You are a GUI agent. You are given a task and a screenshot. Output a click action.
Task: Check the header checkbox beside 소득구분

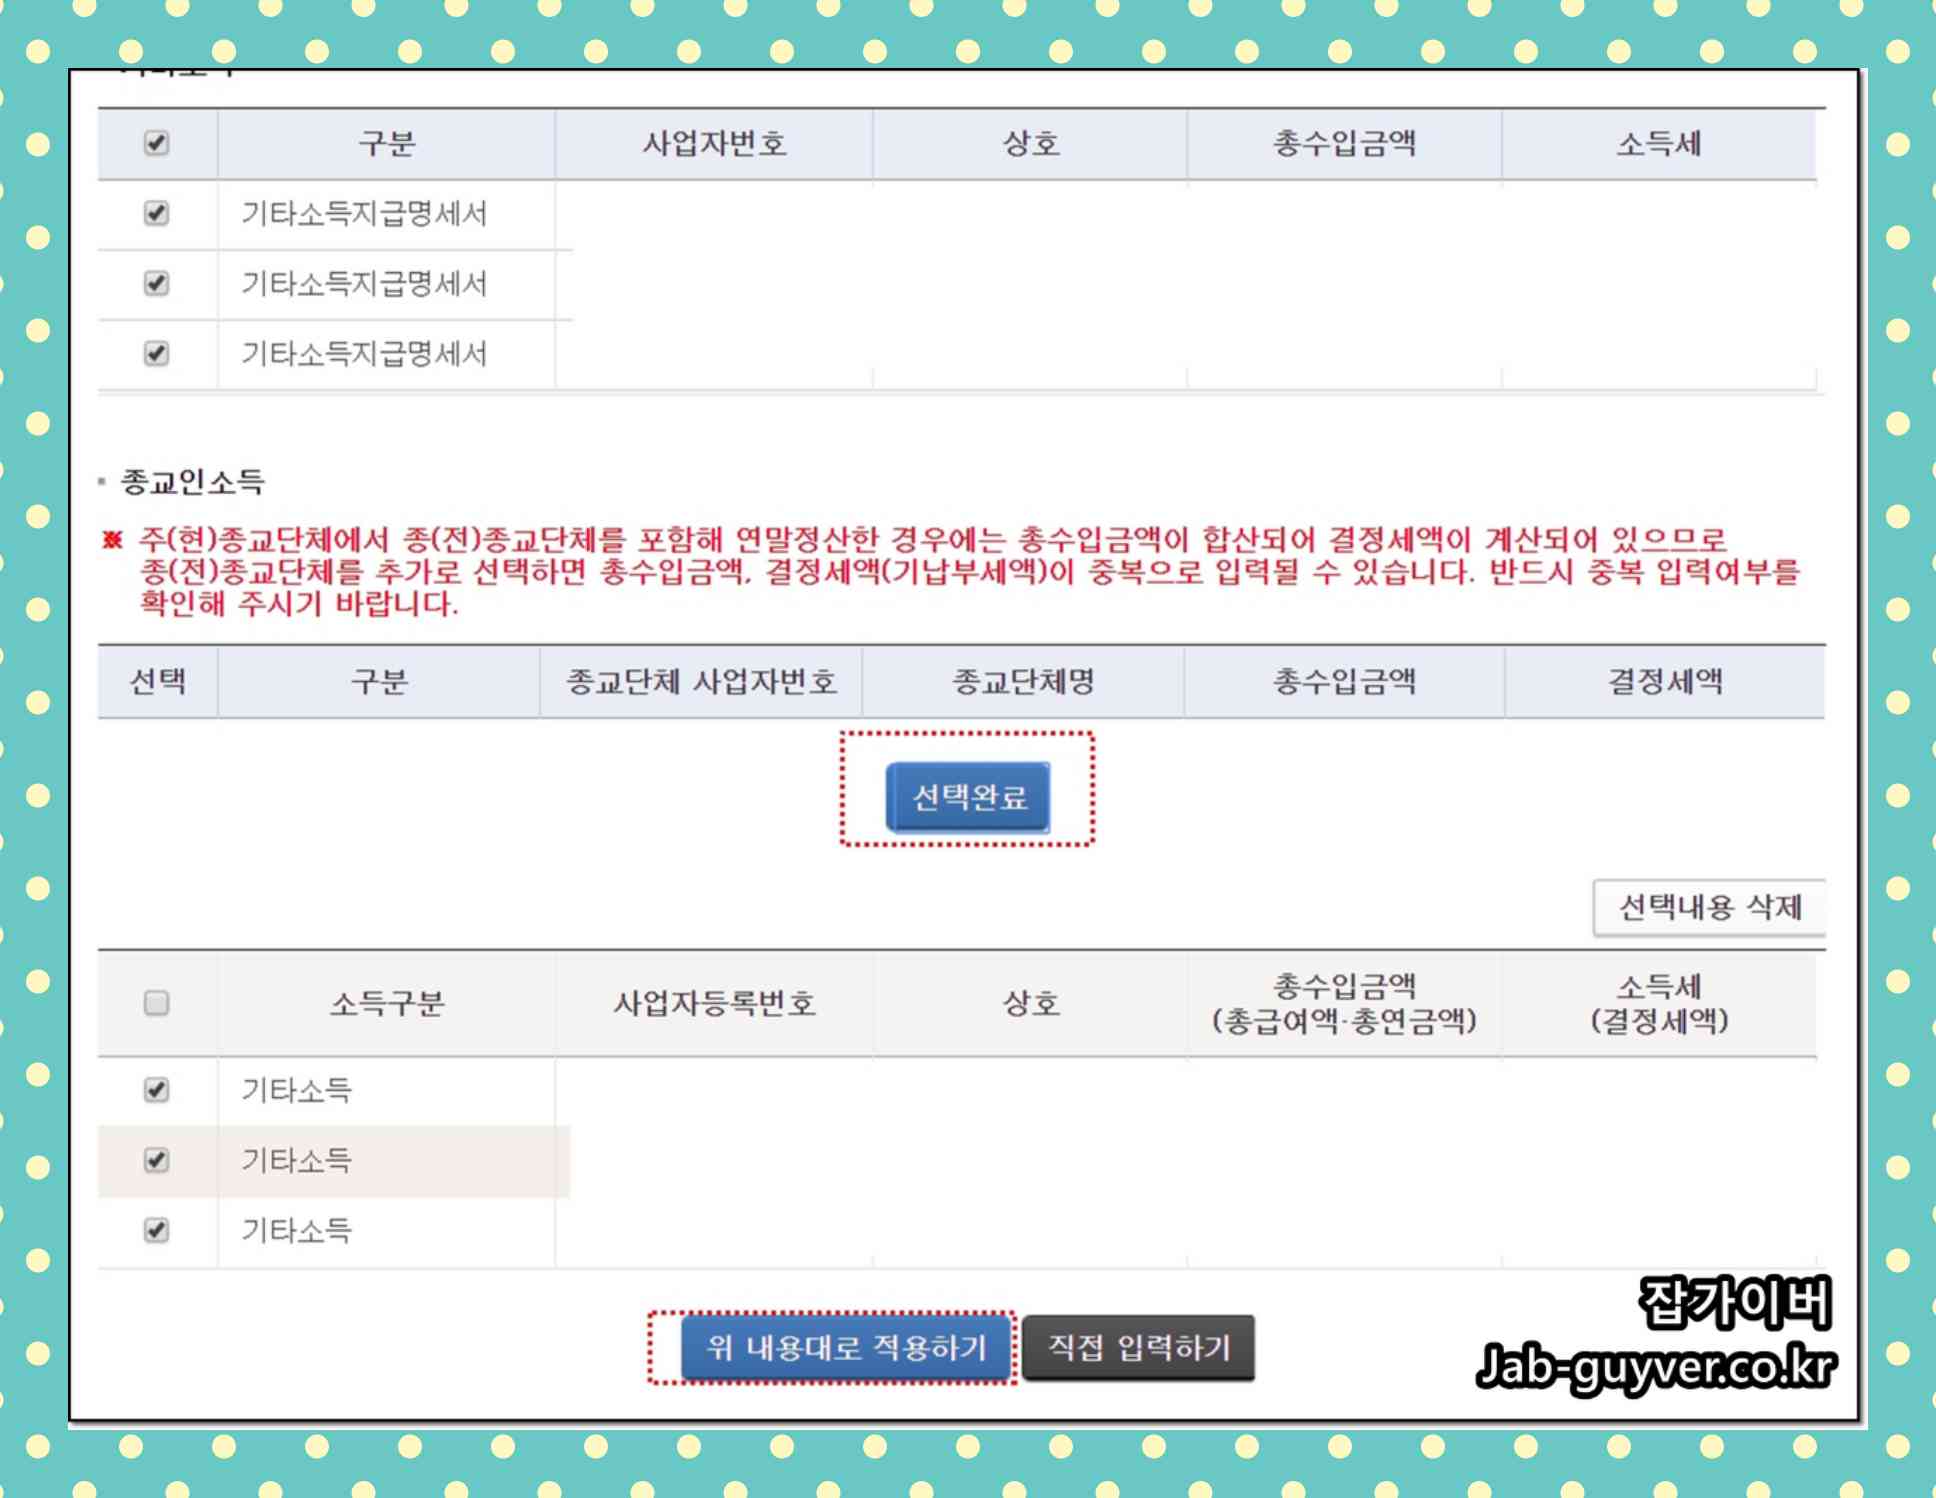point(156,1002)
